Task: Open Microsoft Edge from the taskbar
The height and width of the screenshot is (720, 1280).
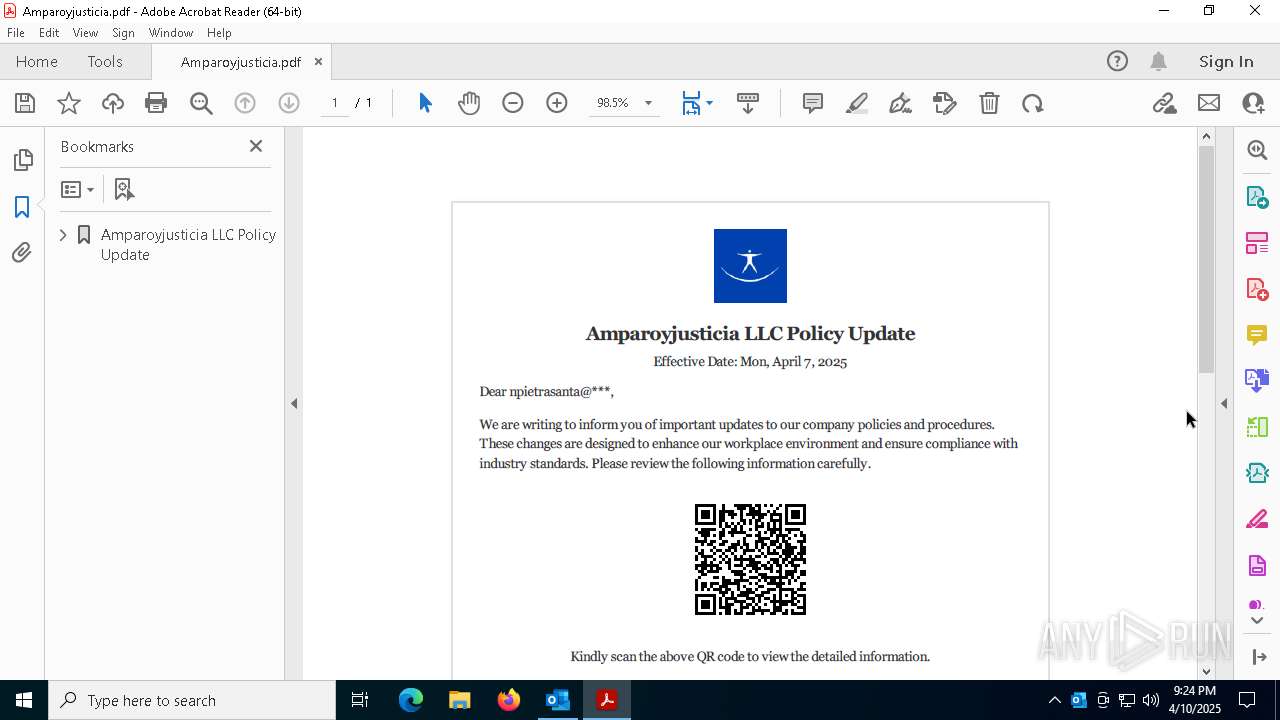Action: [x=411, y=700]
